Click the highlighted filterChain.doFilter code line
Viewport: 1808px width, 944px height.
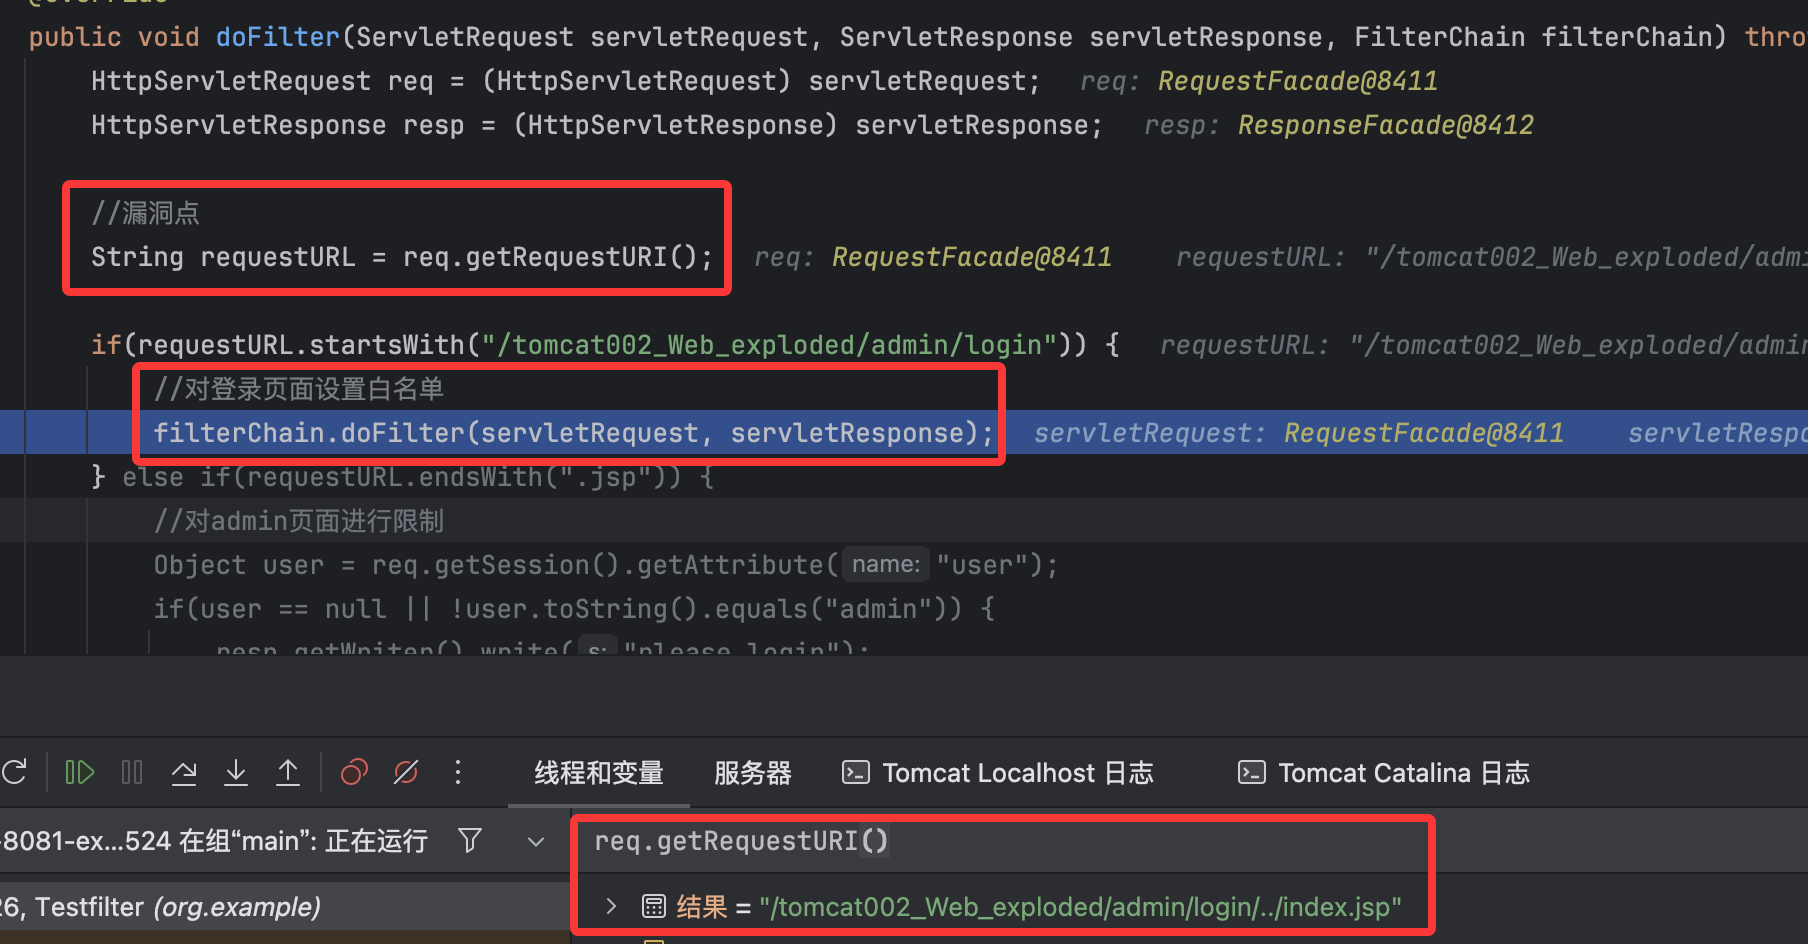[572, 433]
